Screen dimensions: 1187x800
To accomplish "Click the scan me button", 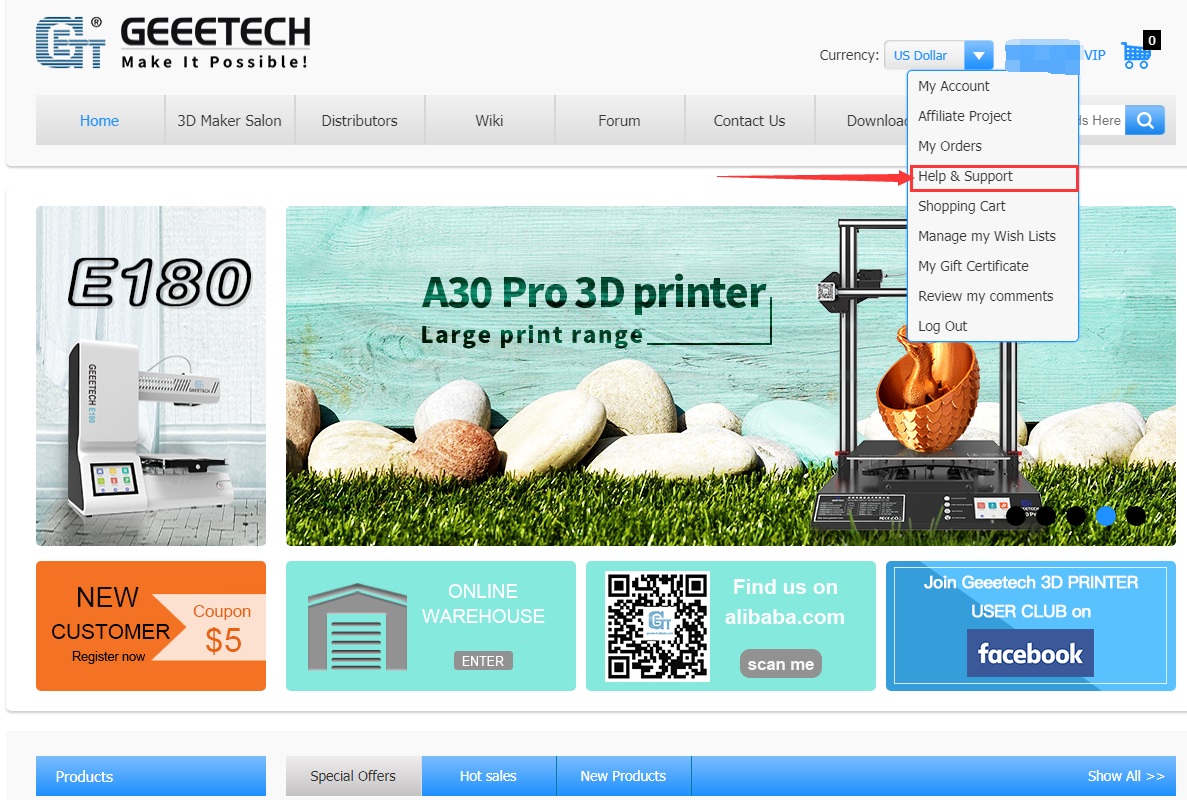I will coord(780,664).
